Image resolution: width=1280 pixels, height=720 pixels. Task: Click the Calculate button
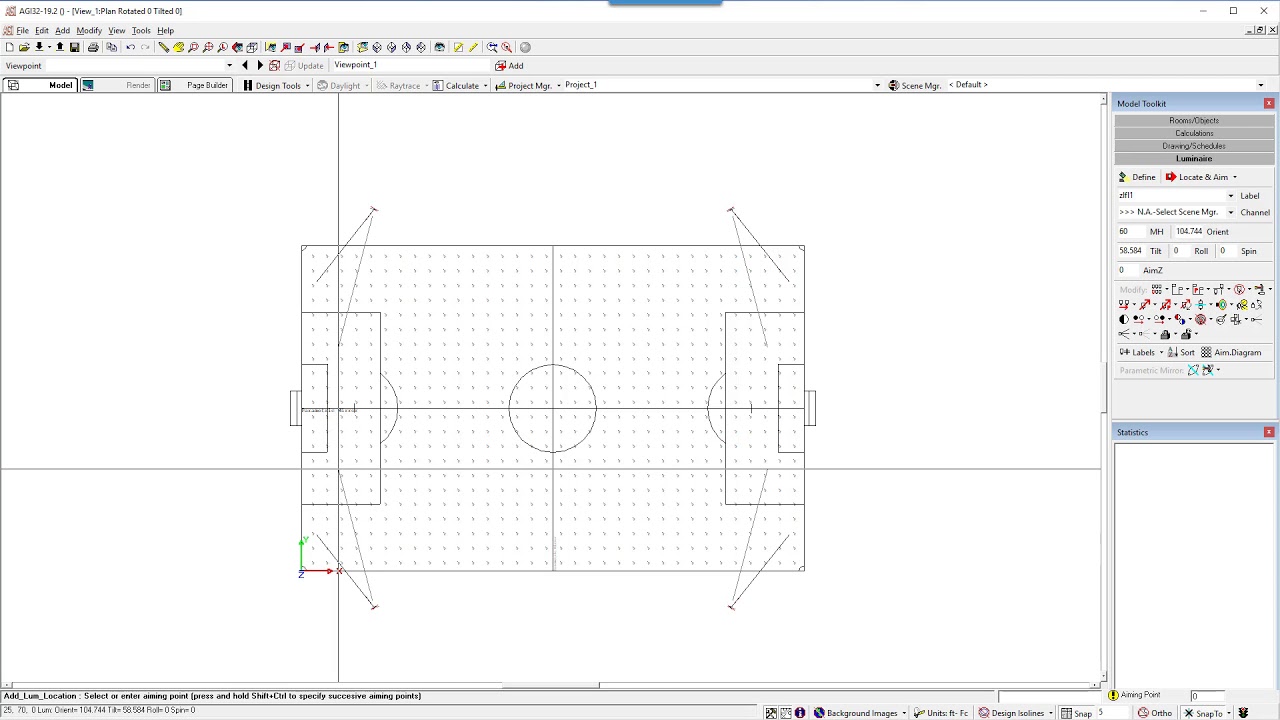[455, 85]
